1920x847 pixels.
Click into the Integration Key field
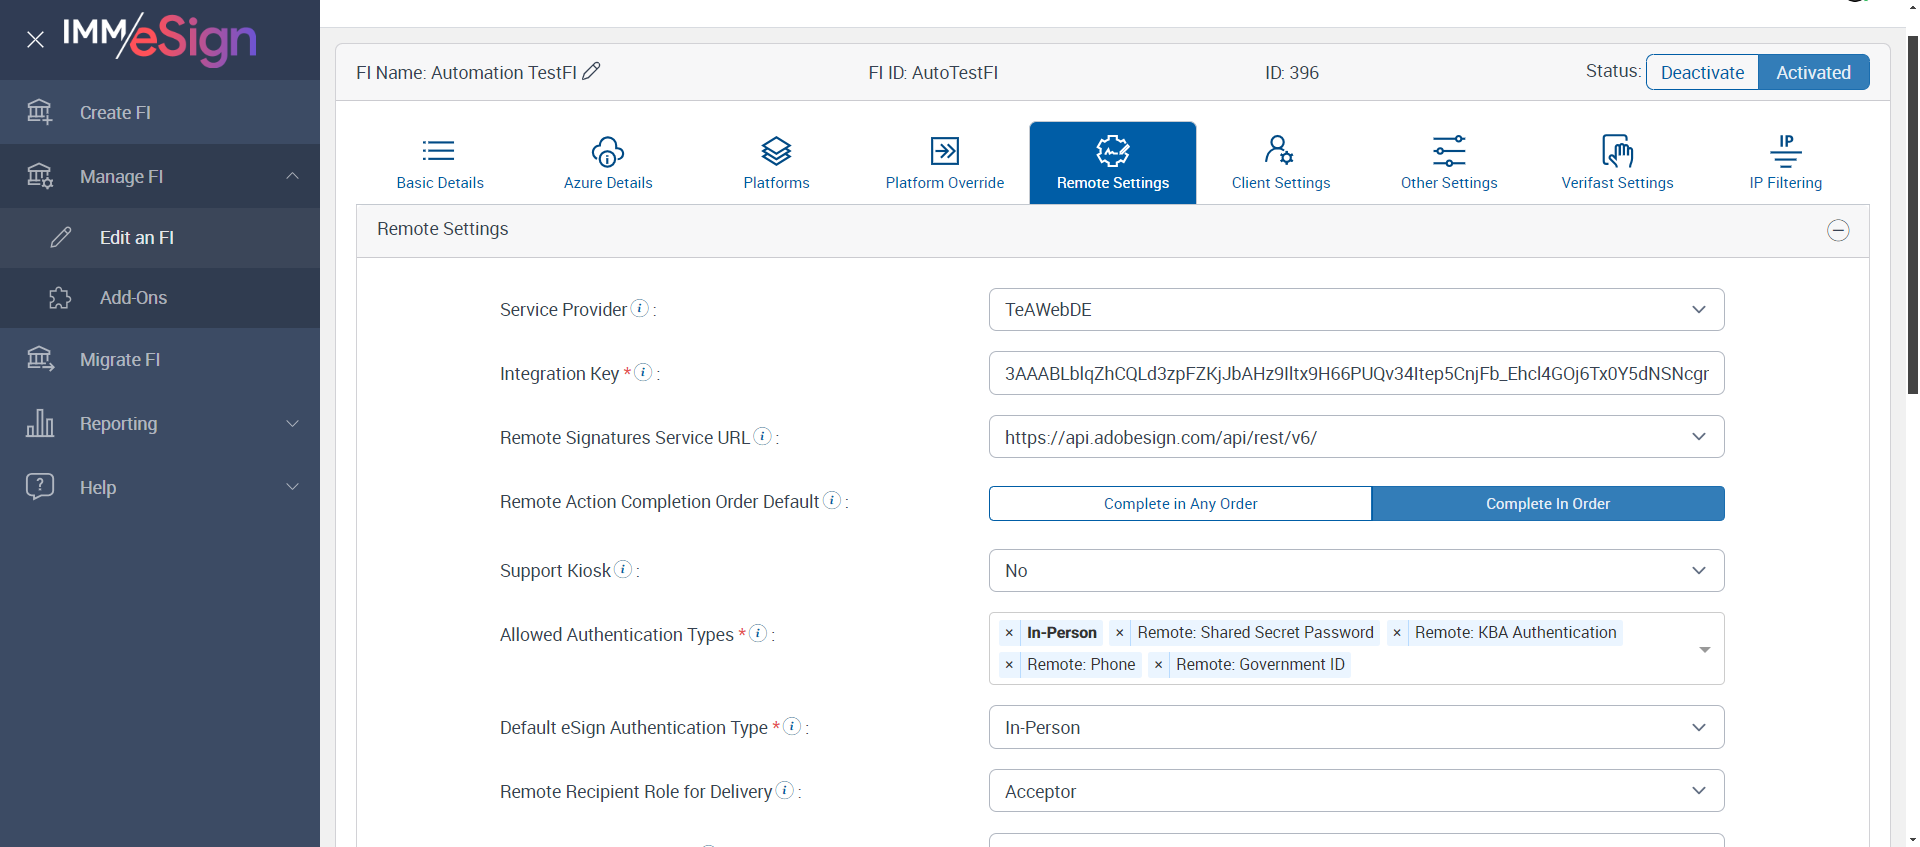[1356, 374]
